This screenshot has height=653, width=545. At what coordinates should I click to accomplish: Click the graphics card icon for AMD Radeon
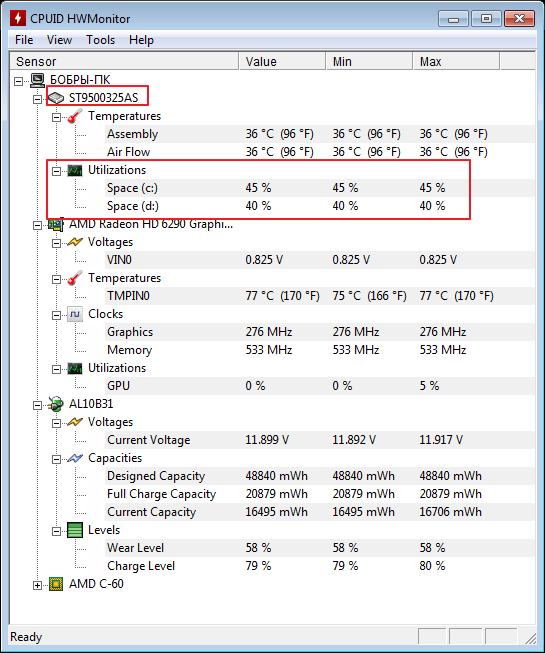(x=56, y=224)
